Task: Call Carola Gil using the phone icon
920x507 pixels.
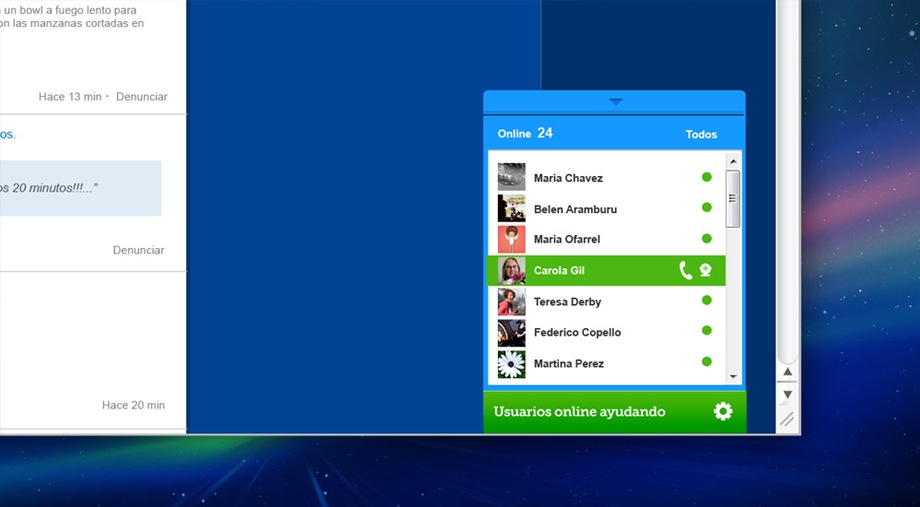Action: tap(685, 270)
